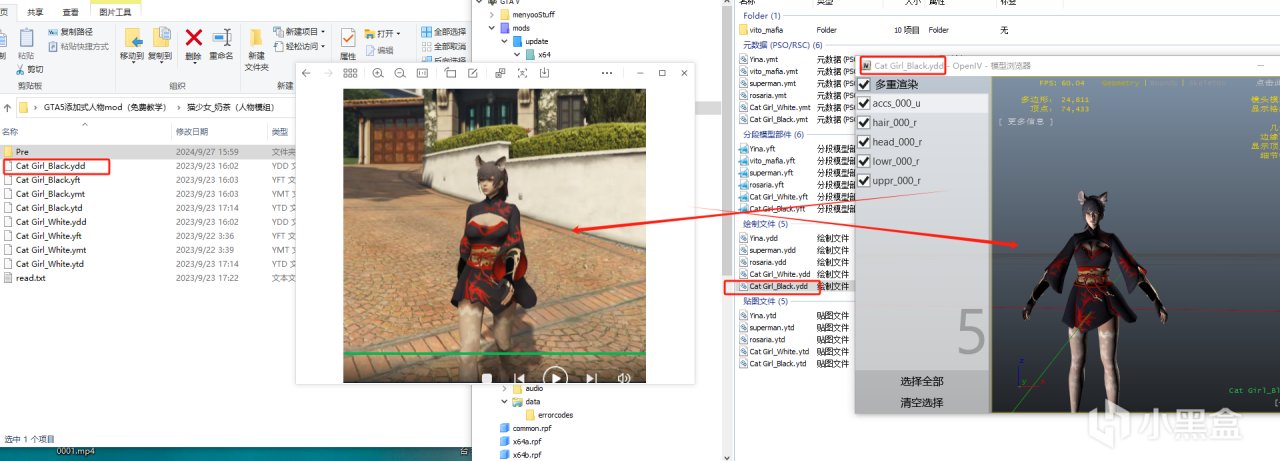Switch to the 共享 ribbon tab
This screenshot has height=461, width=1280.
coord(35,12)
